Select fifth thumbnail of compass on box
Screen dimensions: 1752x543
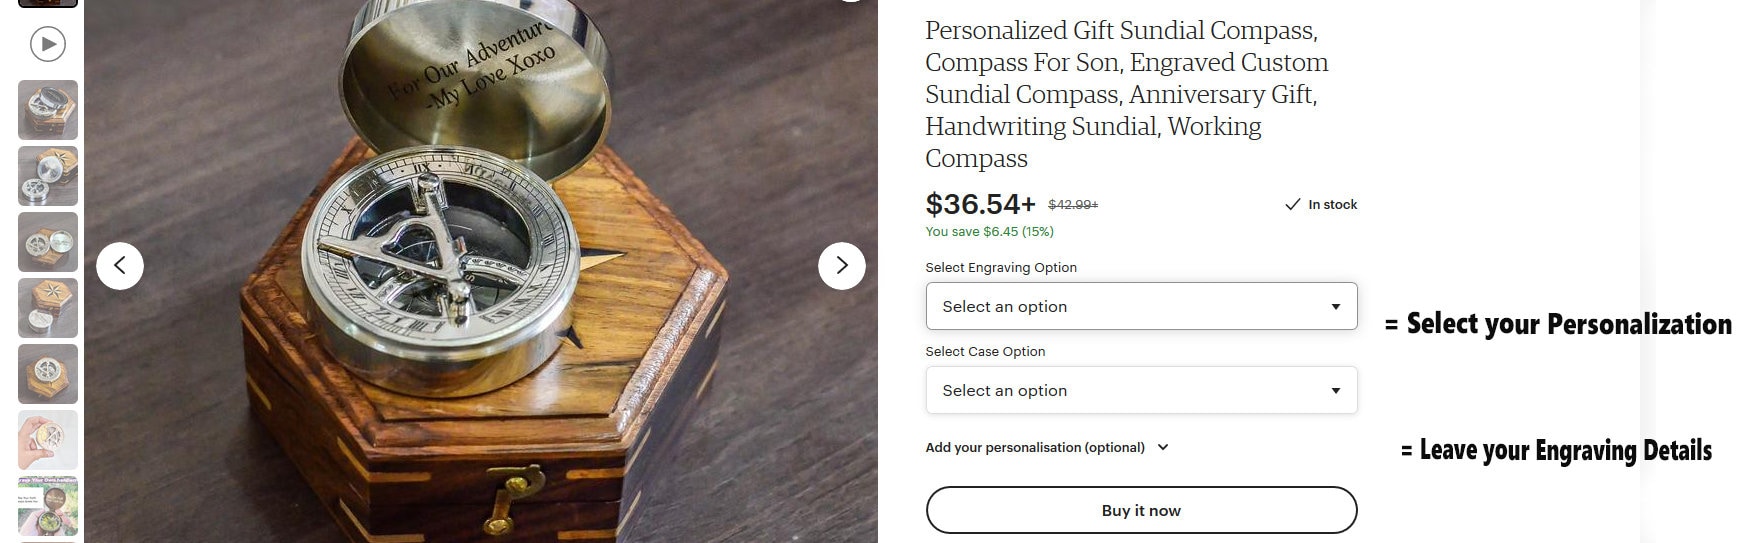[48, 374]
